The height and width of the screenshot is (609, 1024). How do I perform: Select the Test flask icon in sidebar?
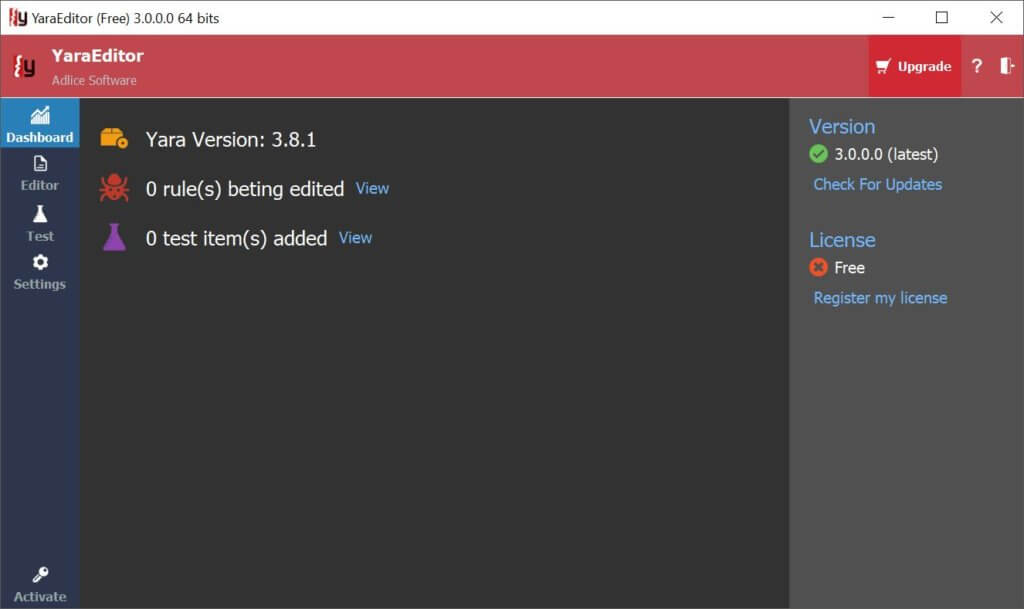(x=39, y=212)
